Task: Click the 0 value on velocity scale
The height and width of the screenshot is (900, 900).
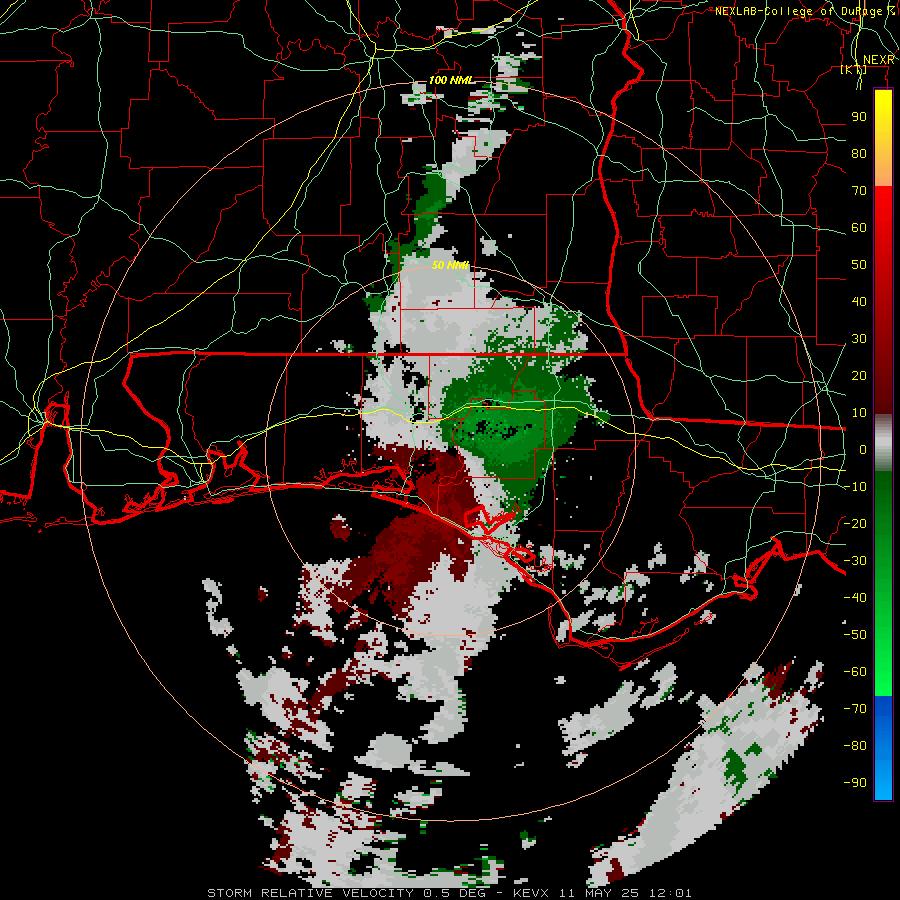Action: point(863,450)
